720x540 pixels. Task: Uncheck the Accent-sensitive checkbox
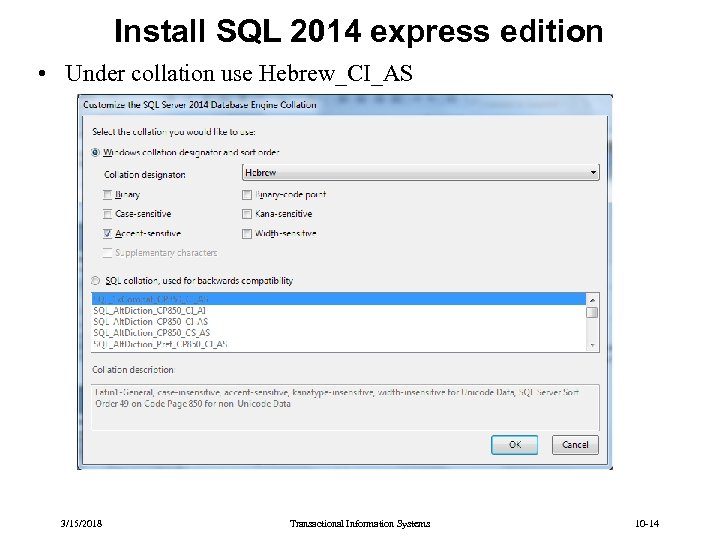[107, 234]
